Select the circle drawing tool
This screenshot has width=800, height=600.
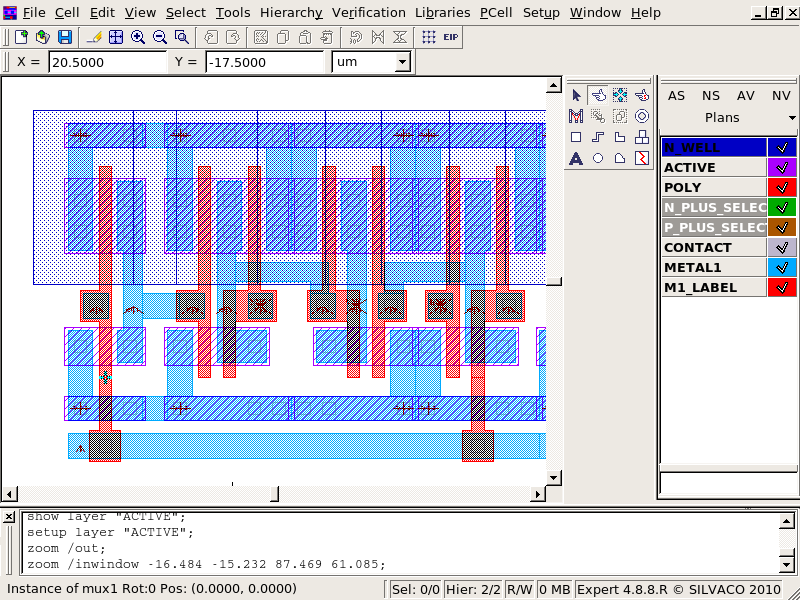pos(598,158)
